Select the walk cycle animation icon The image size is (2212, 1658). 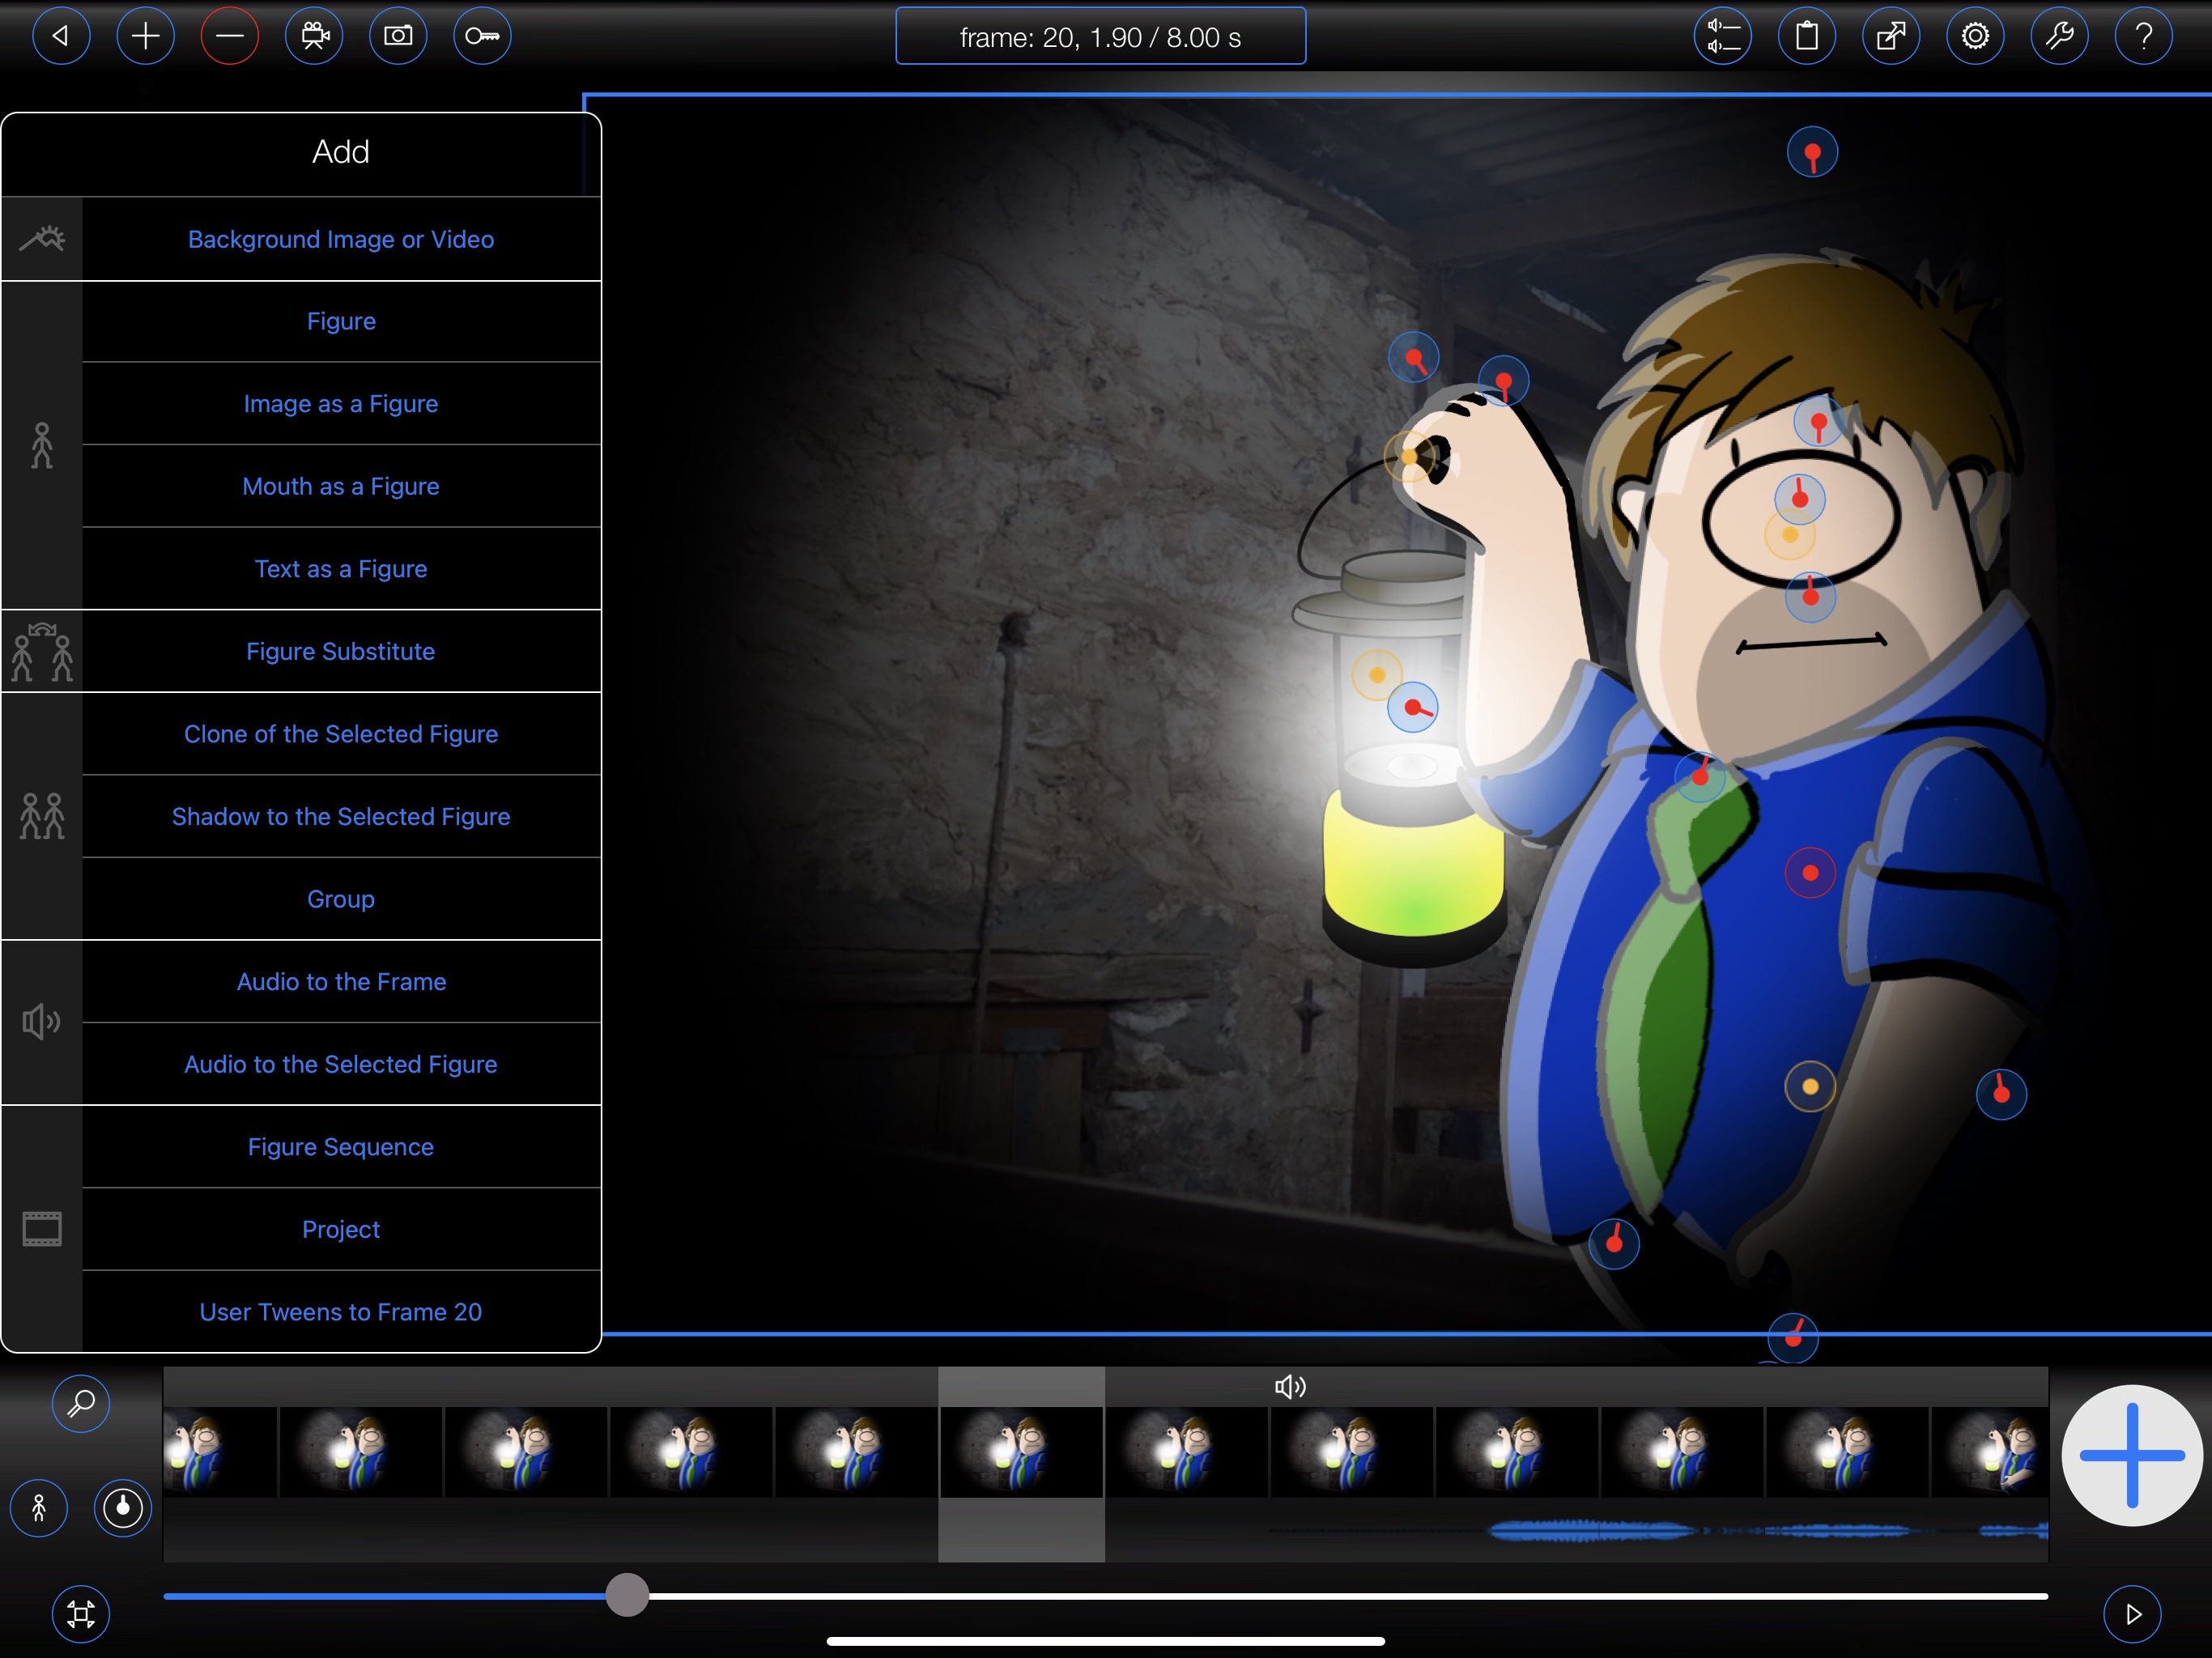38,1508
